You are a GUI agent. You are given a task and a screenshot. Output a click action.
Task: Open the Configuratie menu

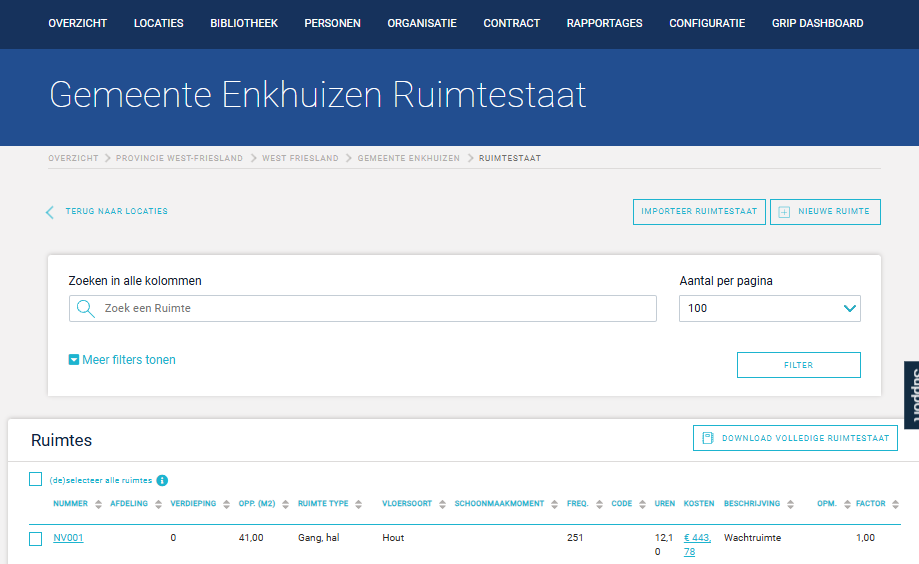(x=707, y=23)
